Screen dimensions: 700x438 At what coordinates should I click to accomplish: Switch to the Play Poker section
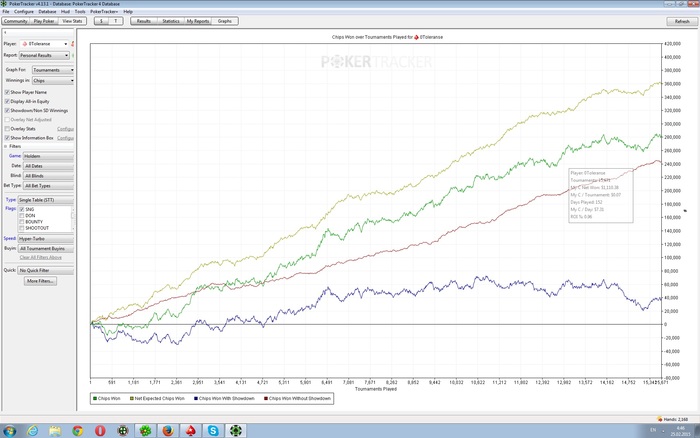point(44,21)
